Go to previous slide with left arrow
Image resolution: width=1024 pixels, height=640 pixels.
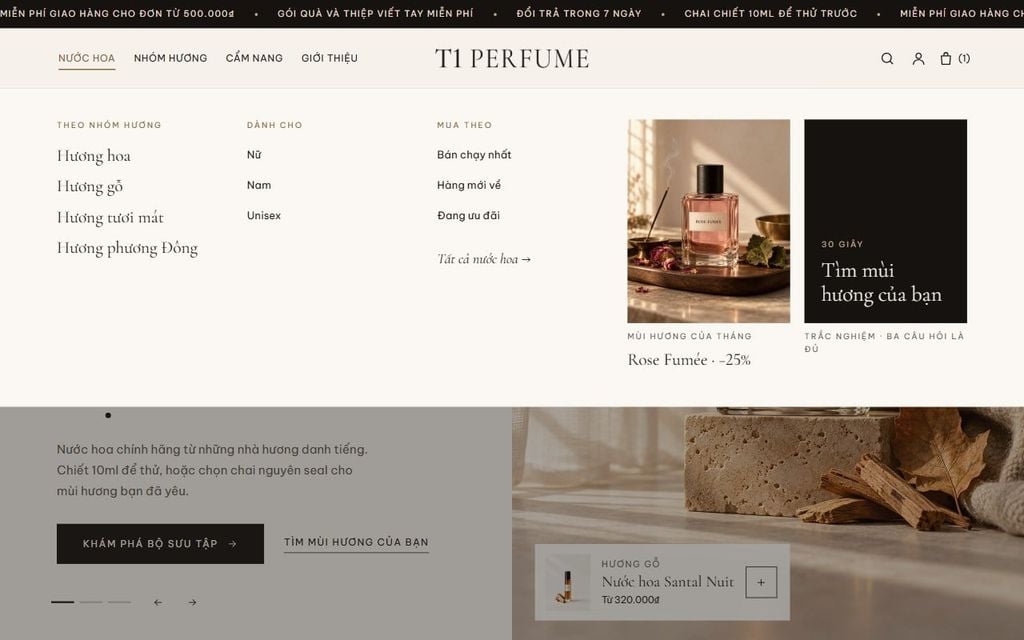[x=158, y=602]
